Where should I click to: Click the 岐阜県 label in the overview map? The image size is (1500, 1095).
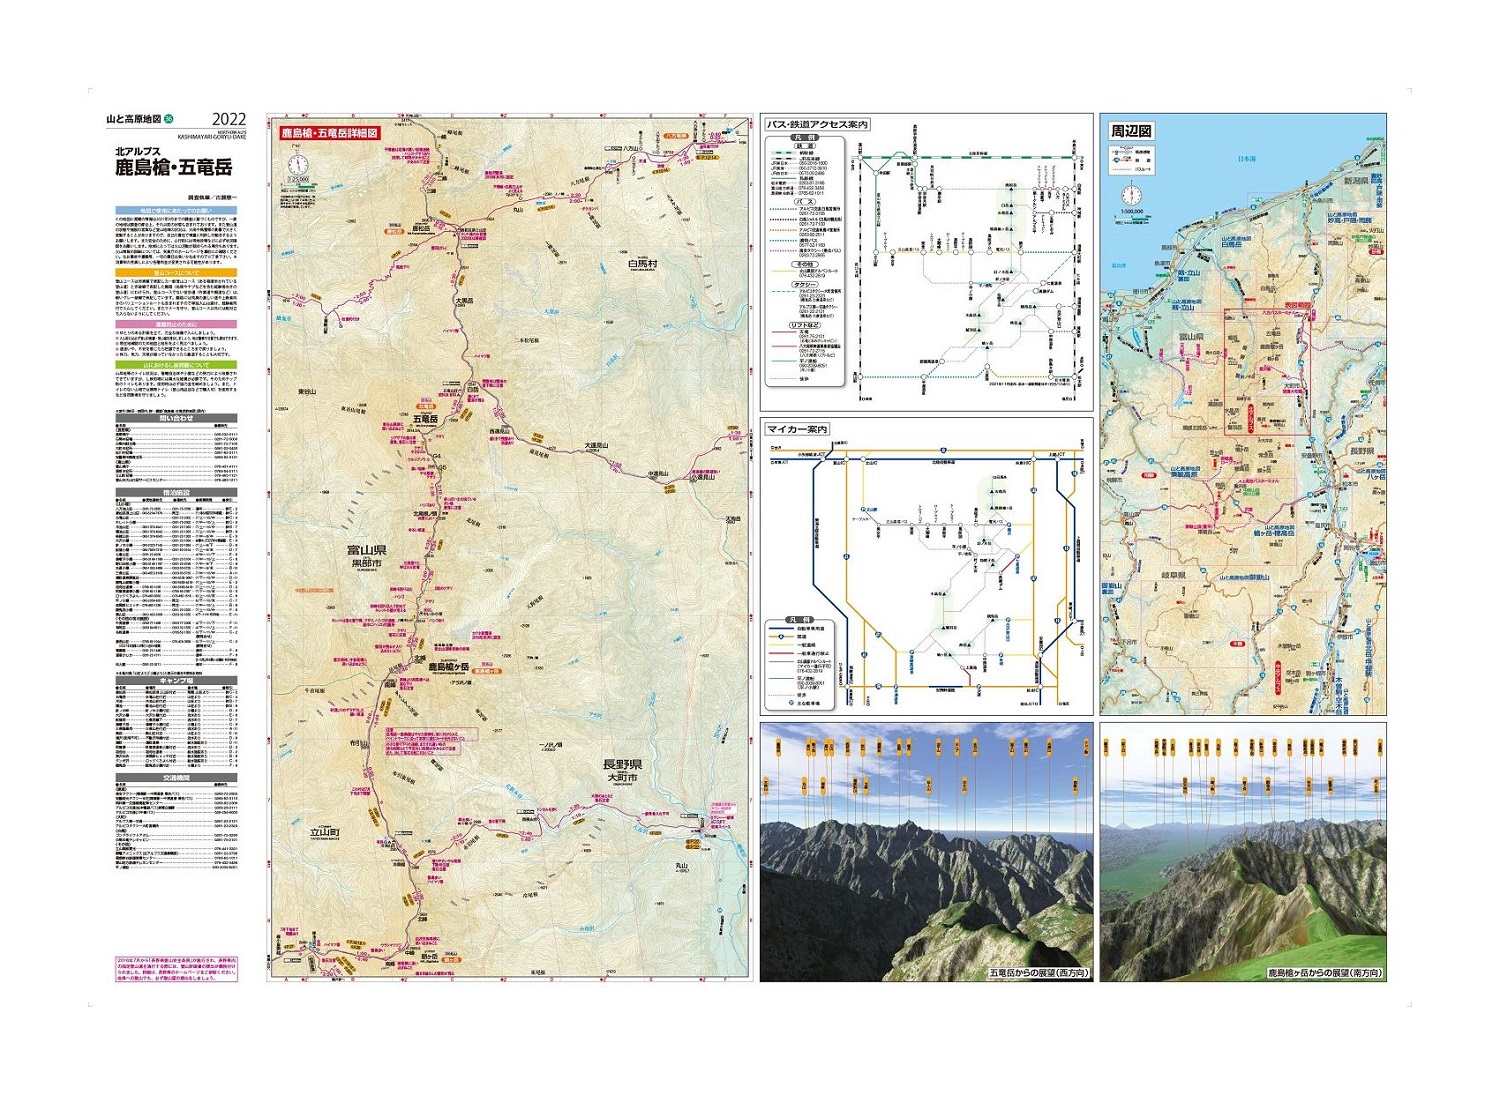[x=1174, y=575]
